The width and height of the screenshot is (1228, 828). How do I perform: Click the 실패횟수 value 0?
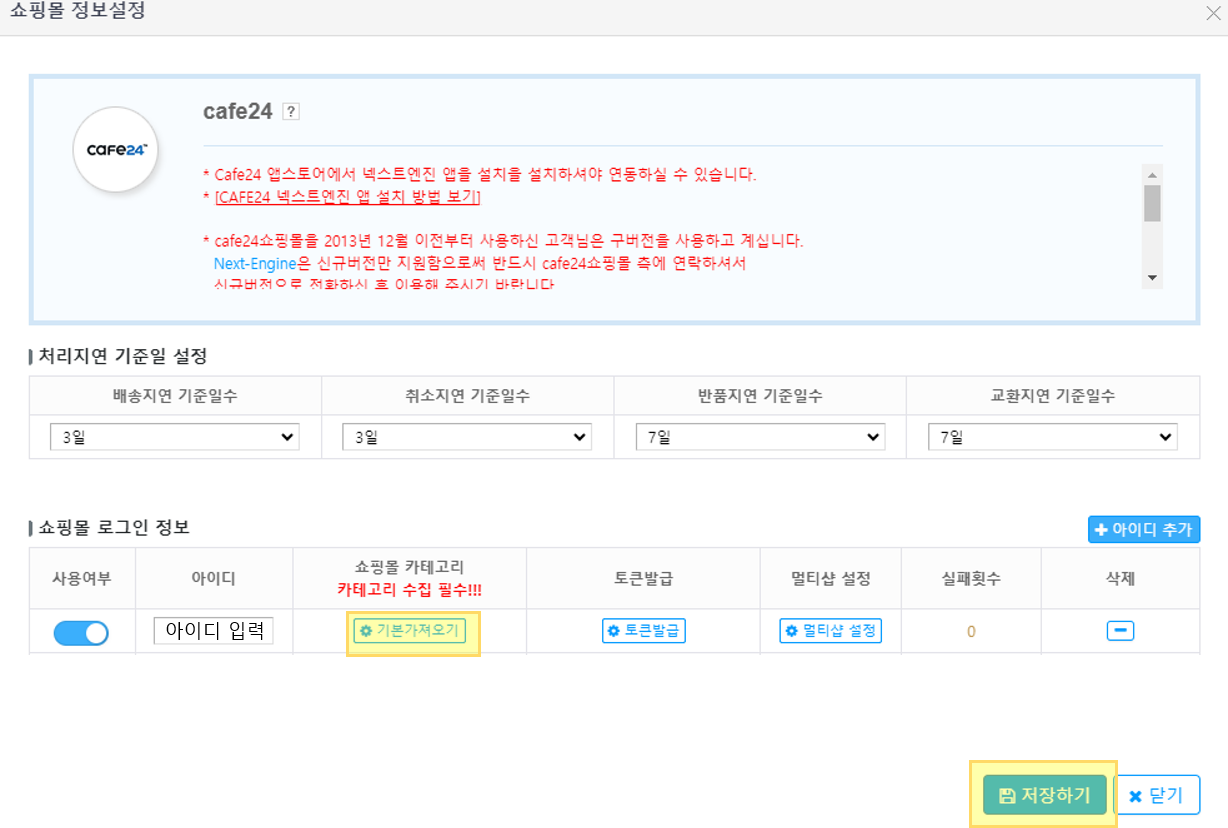tap(971, 632)
